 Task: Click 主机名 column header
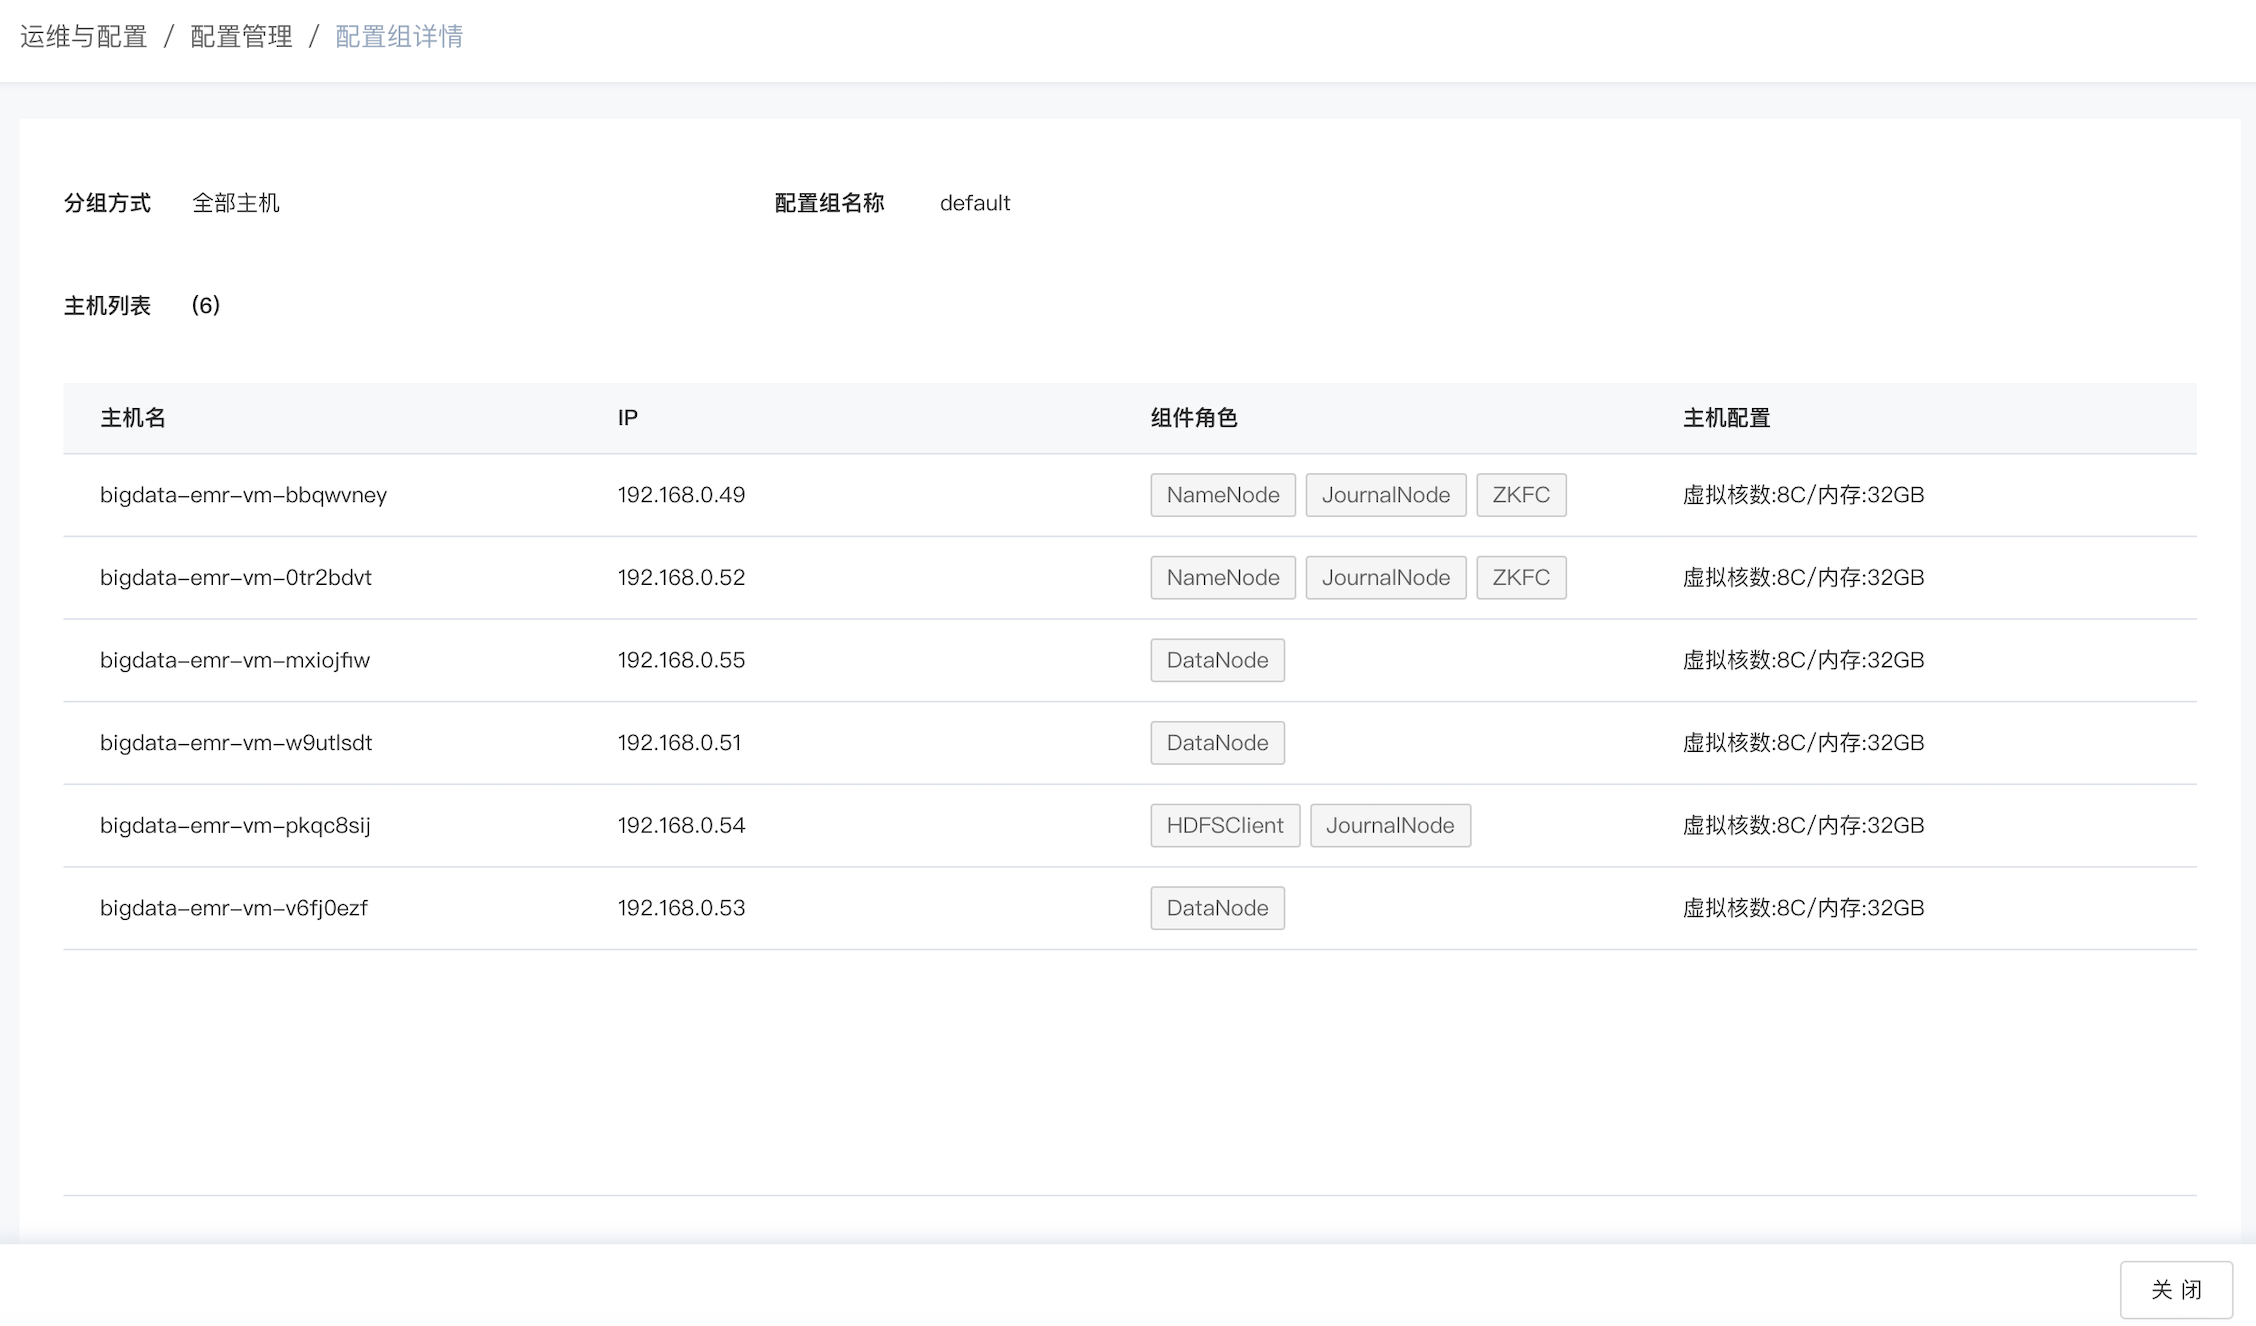(x=133, y=418)
